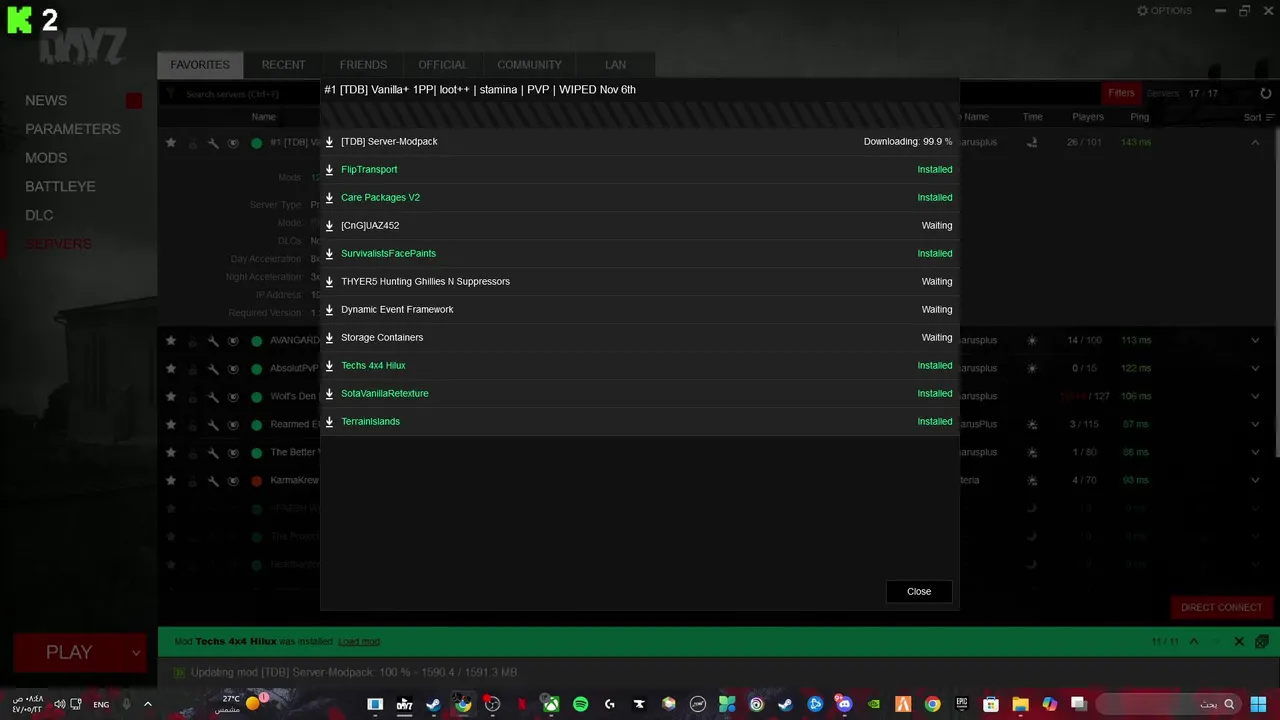Click download icon beside Techs 4x4 Hilux
The image size is (1280, 720).
click(x=329, y=366)
